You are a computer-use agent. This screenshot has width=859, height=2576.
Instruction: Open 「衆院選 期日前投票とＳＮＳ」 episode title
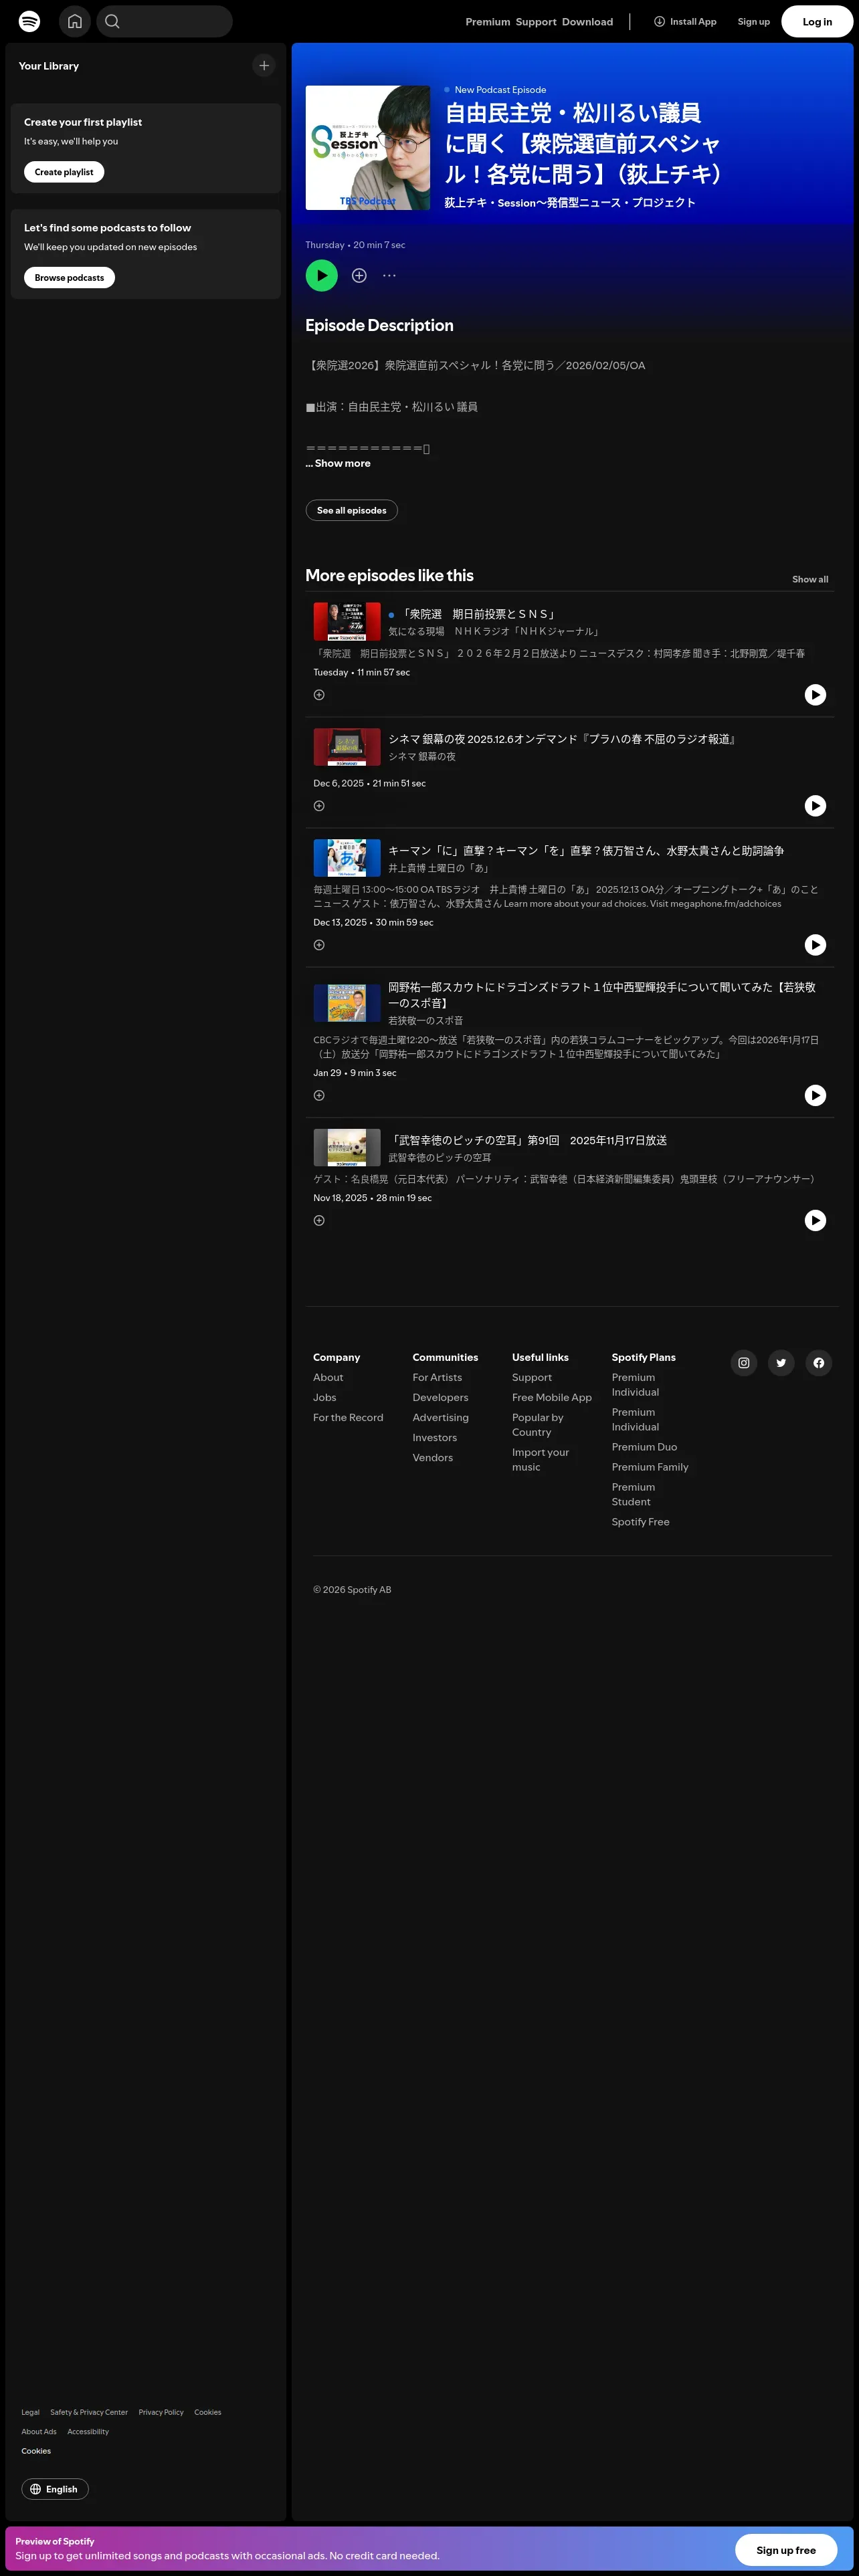tap(478, 615)
